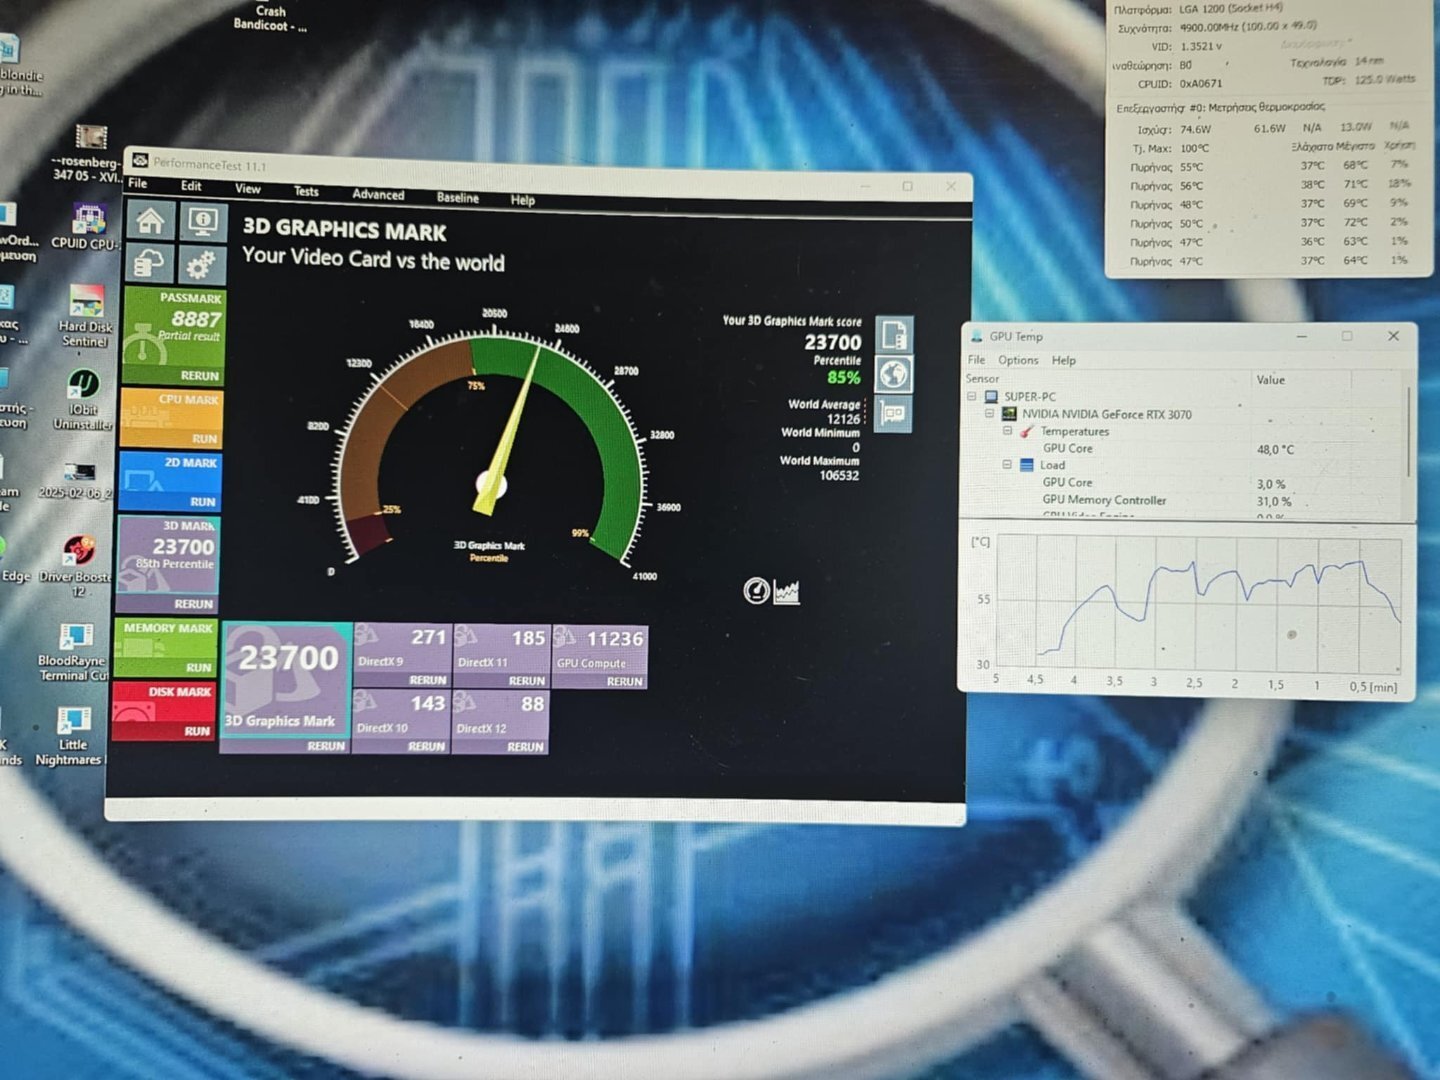Rerun the GPU Compute test

pyautogui.click(x=625, y=682)
